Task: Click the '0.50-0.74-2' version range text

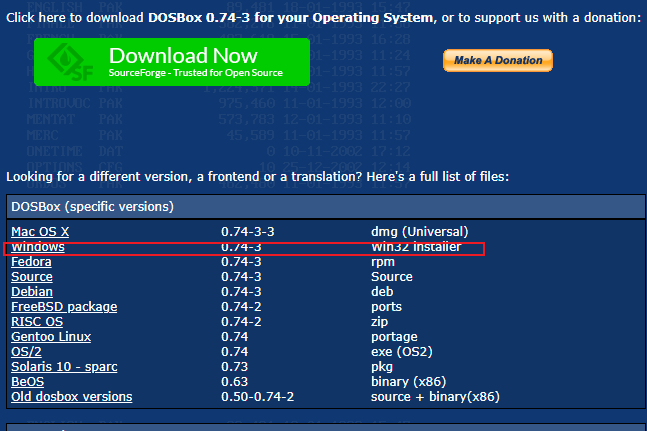Action: coord(257,396)
